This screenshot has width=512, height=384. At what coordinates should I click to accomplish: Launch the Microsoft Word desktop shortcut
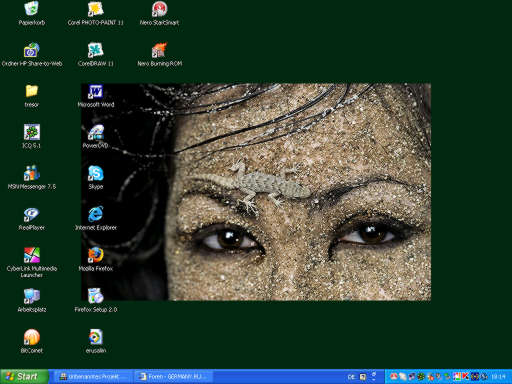pyautogui.click(x=95, y=92)
